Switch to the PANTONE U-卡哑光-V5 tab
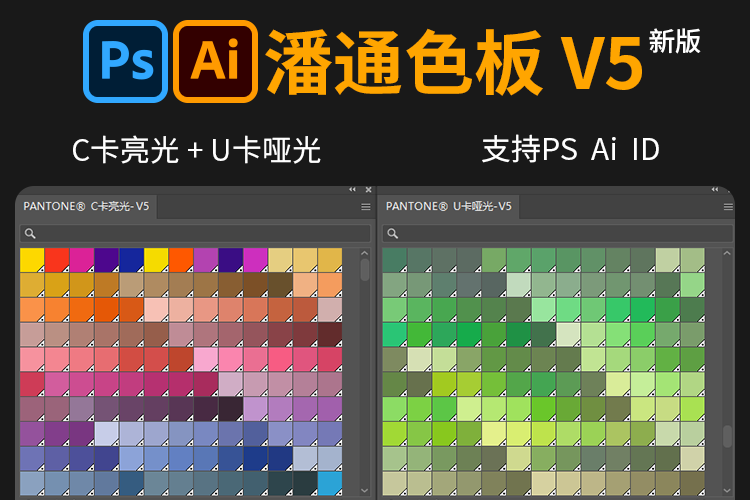This screenshot has height=500, width=750. (x=448, y=207)
